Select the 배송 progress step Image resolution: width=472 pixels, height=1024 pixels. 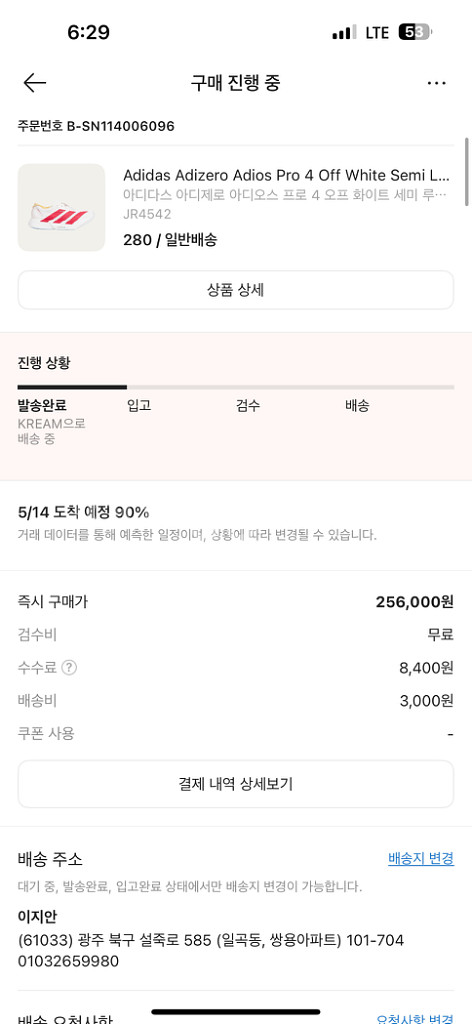click(x=357, y=406)
